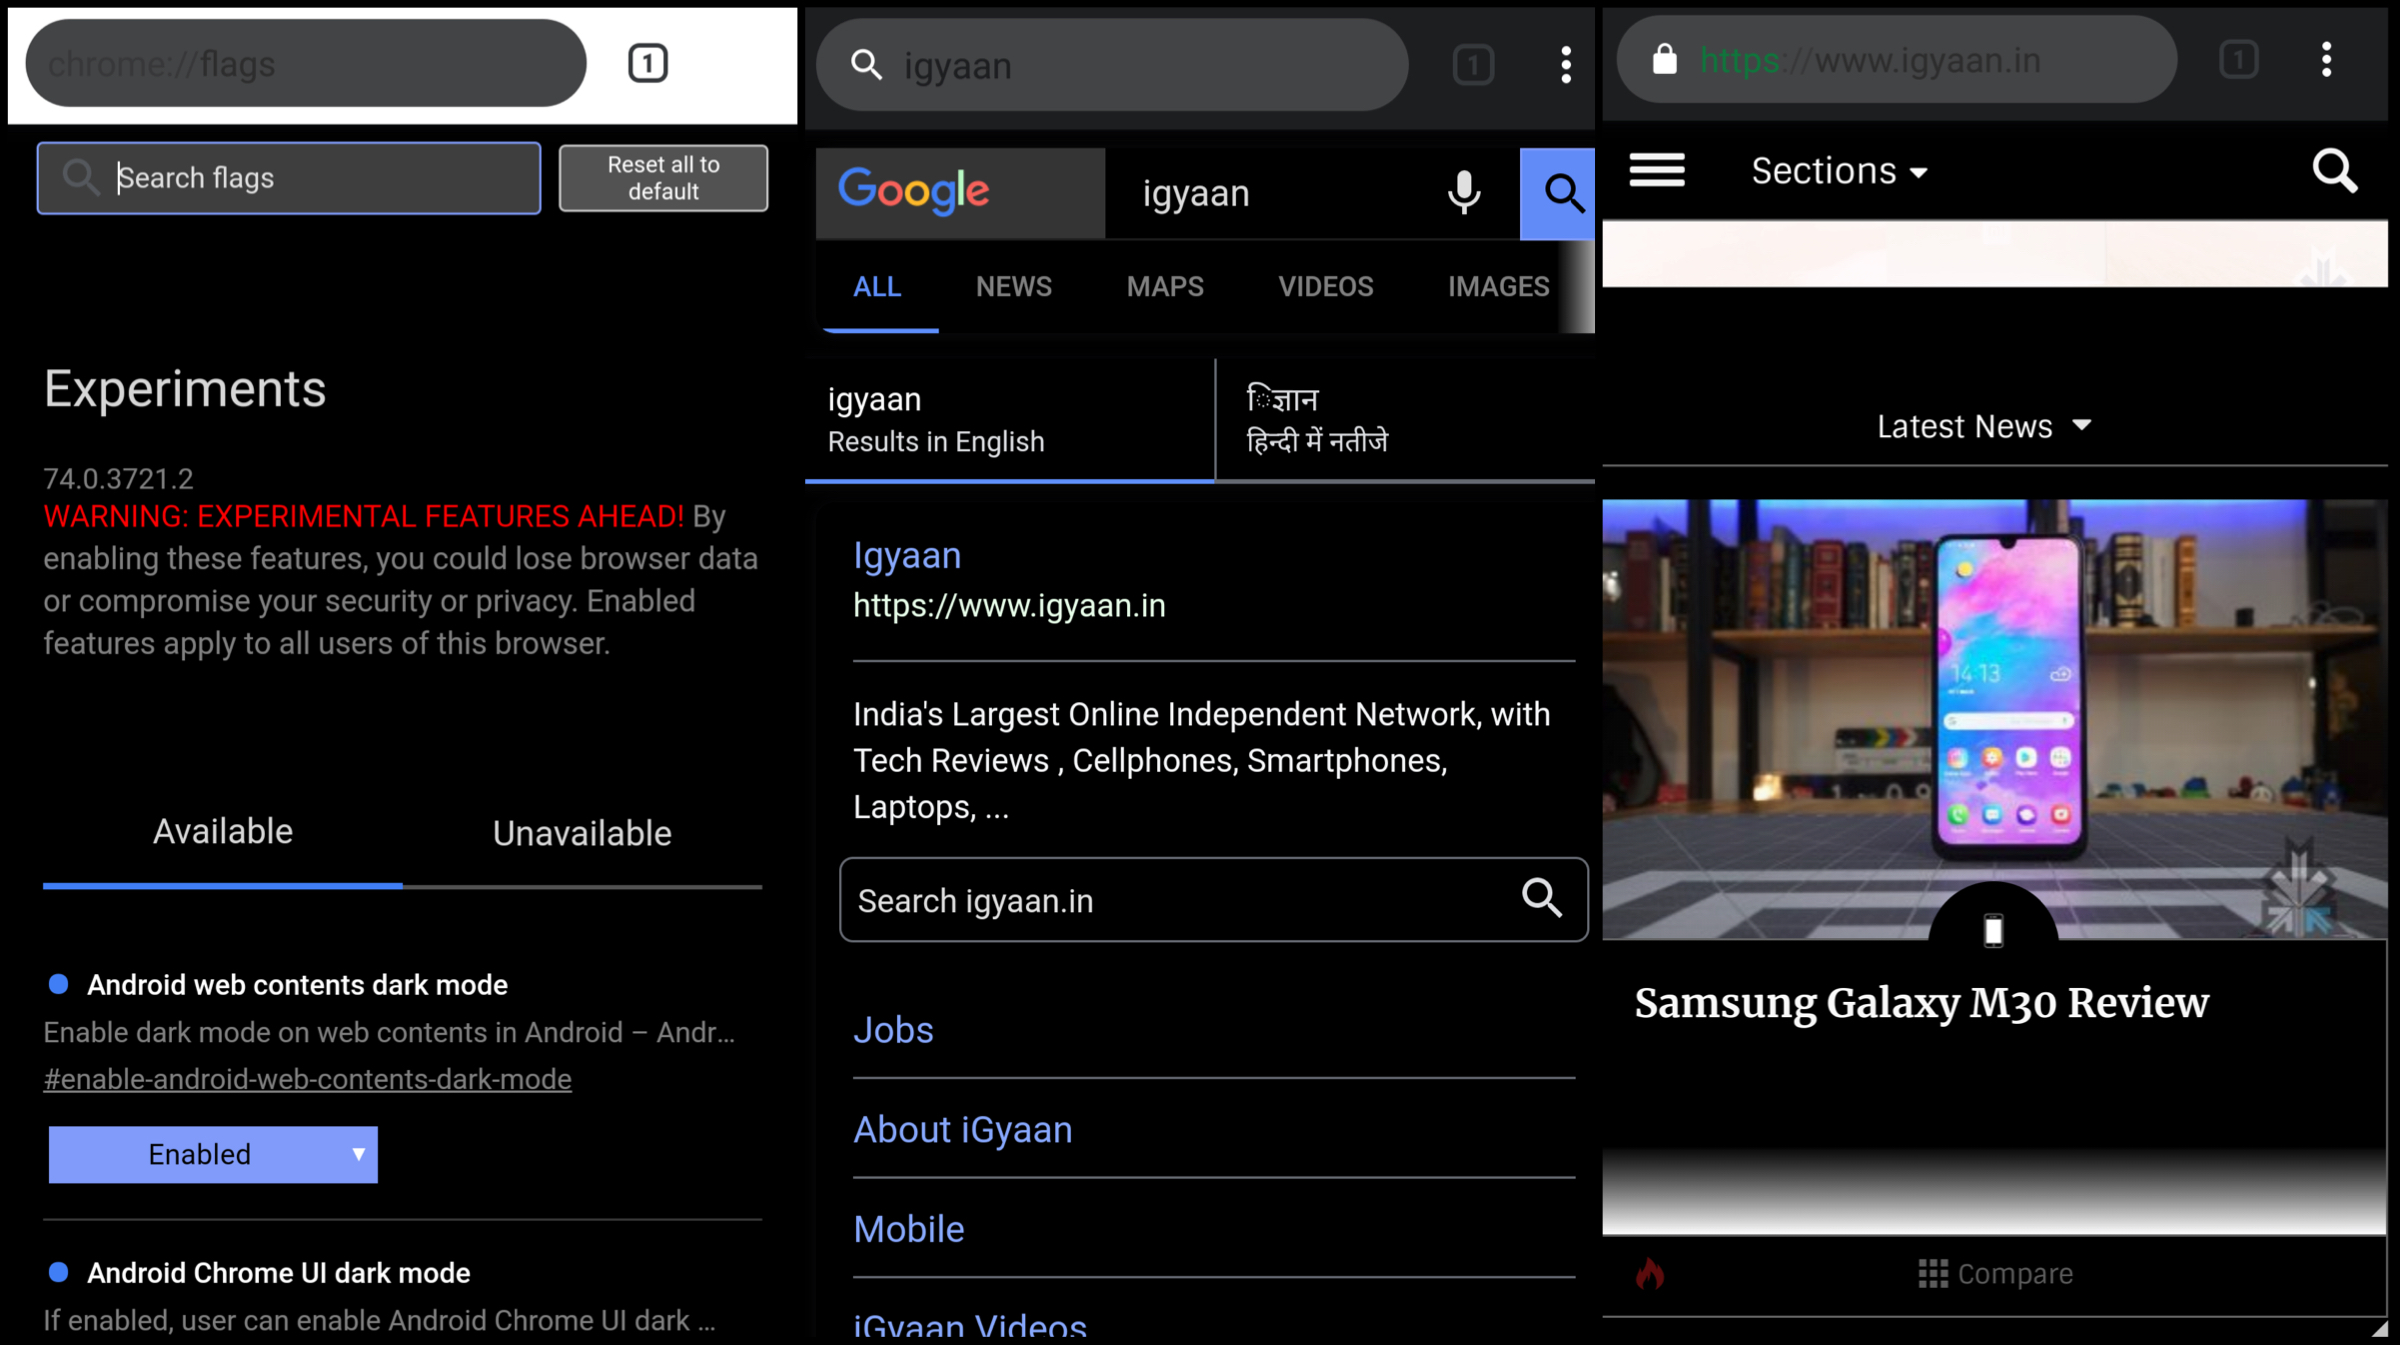2400x1345 pixels.
Task: Click the flame trending icon
Action: pyautogui.click(x=1650, y=1273)
